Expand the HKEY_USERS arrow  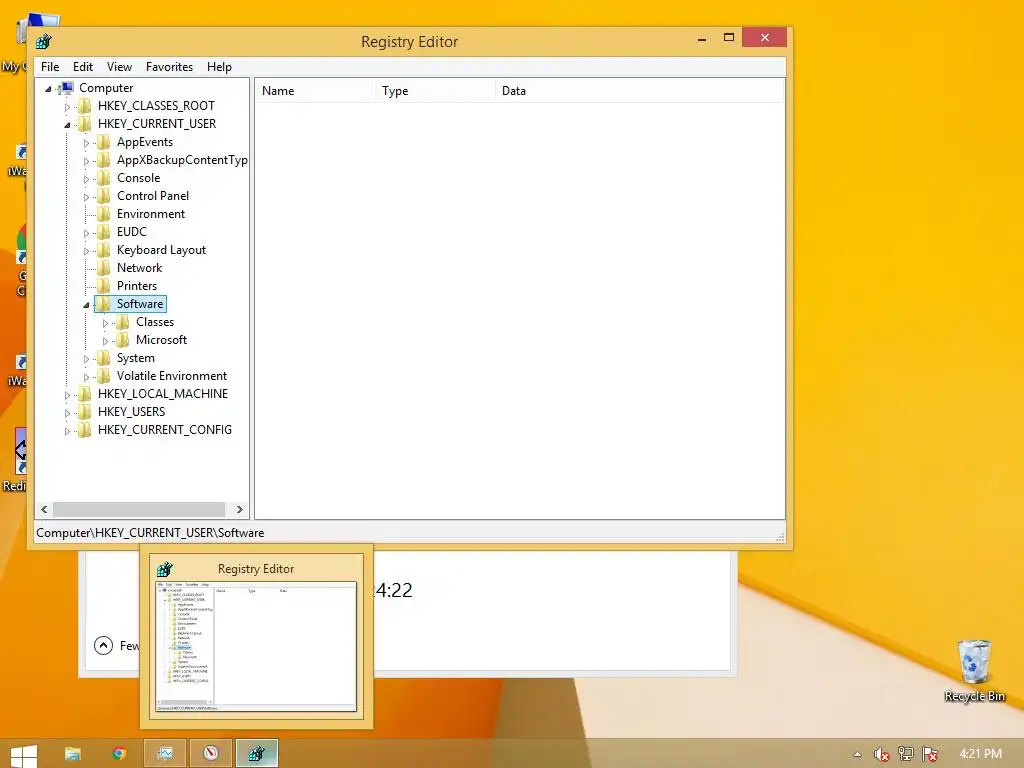coord(67,413)
